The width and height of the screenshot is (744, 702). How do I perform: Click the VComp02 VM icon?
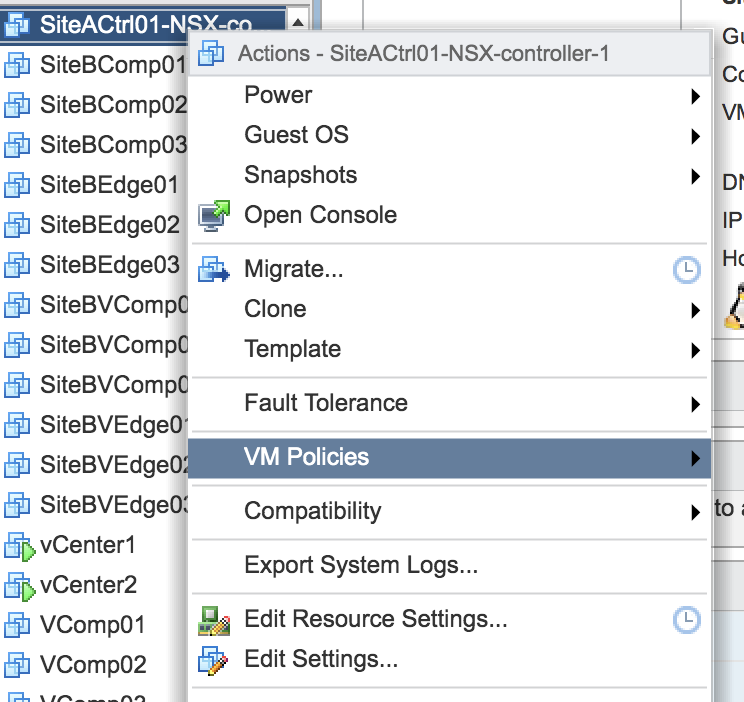[17, 664]
